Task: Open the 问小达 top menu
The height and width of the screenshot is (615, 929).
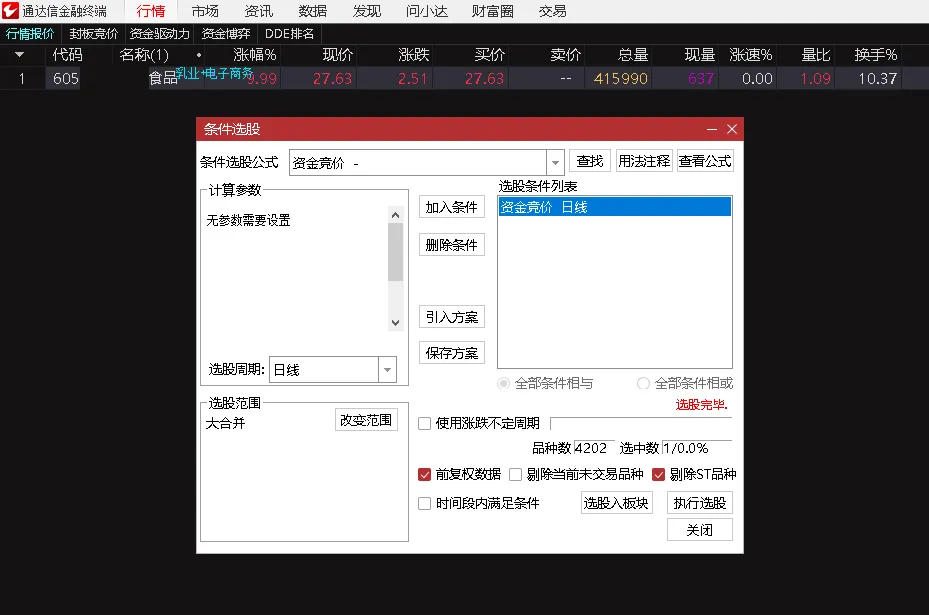Action: tap(427, 11)
